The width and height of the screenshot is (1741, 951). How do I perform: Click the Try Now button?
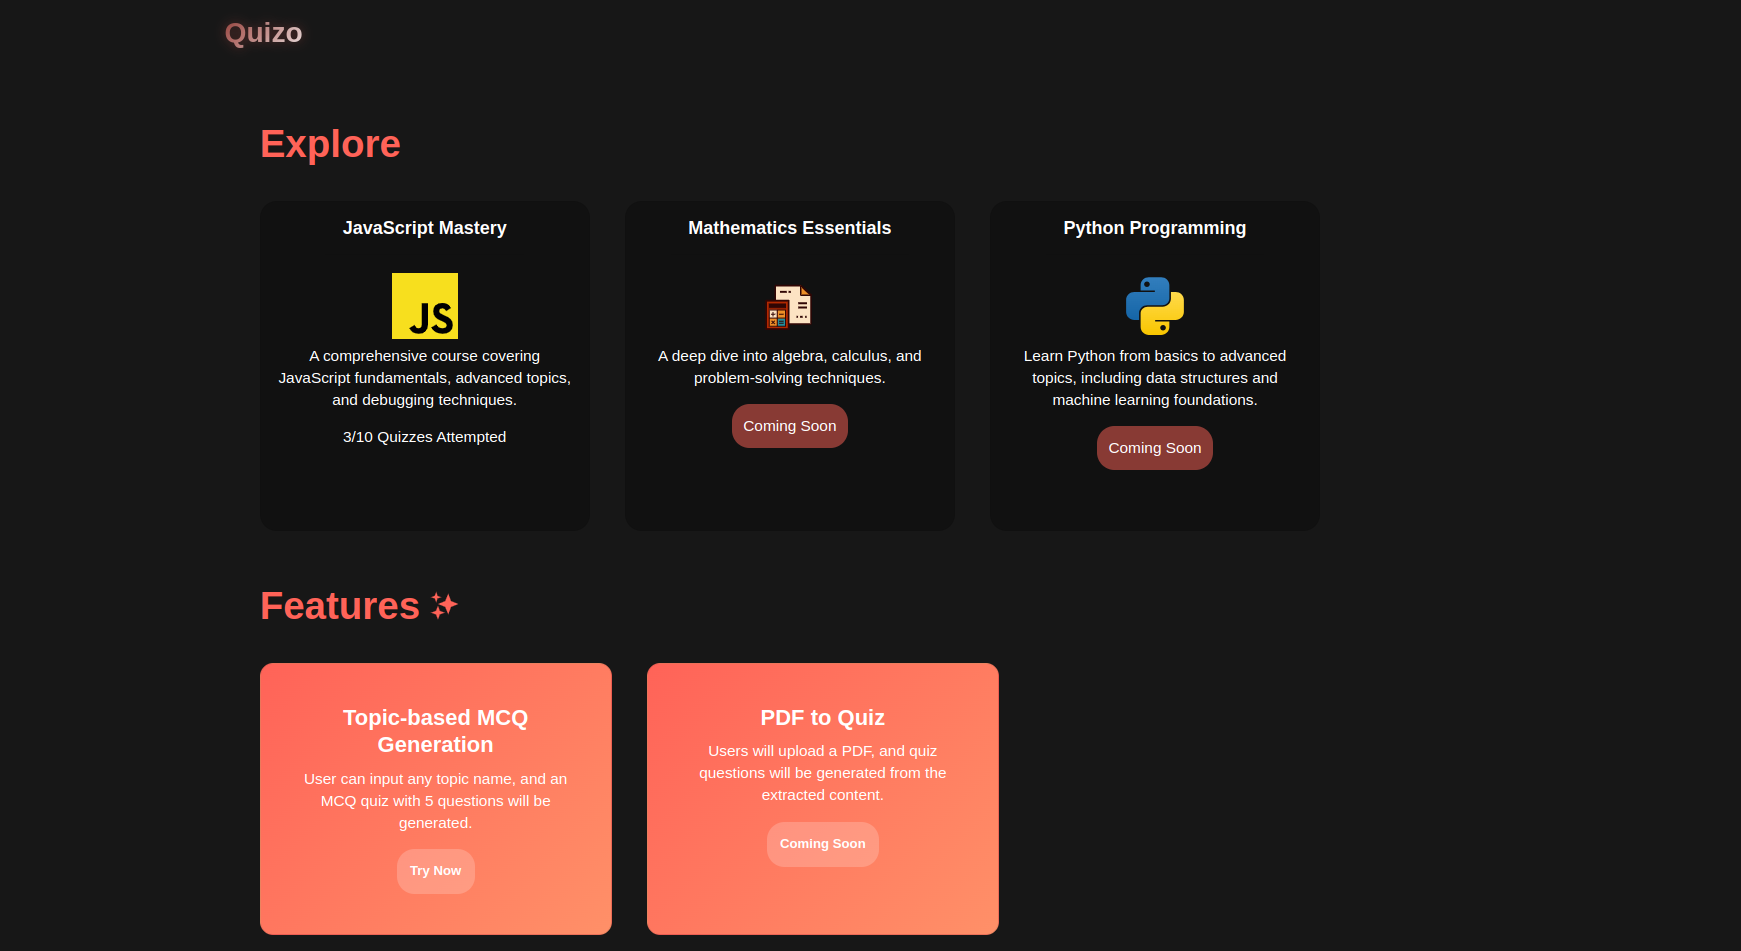click(436, 871)
